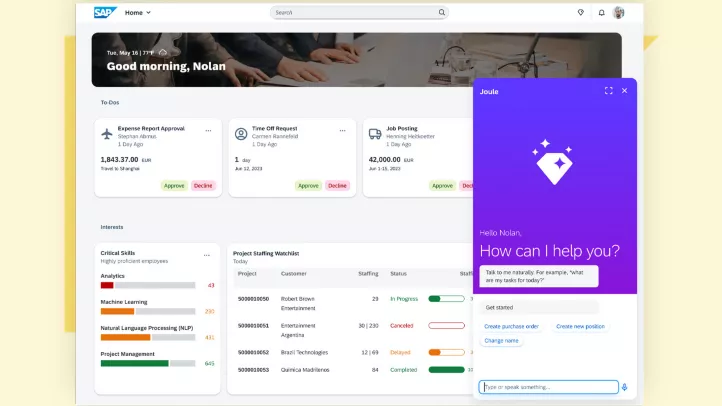Activate the microphone for voice input
Image resolution: width=722 pixels, height=406 pixels.
[625, 387]
